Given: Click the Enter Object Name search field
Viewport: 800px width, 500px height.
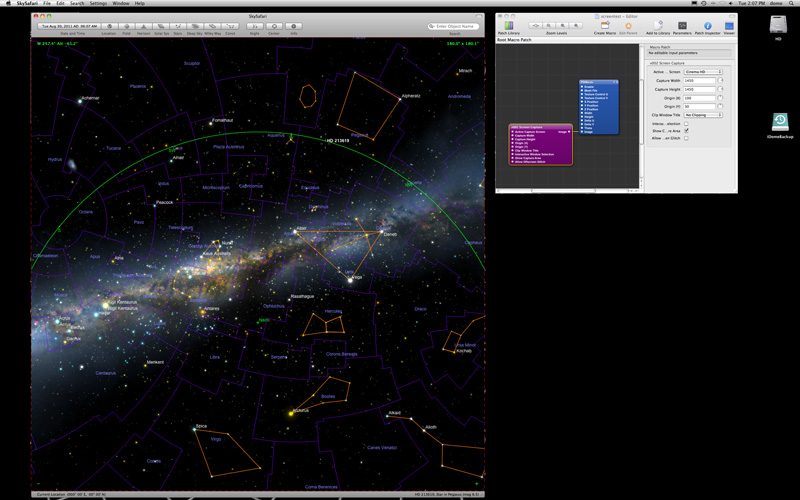Looking at the screenshot, I should (x=454, y=26).
